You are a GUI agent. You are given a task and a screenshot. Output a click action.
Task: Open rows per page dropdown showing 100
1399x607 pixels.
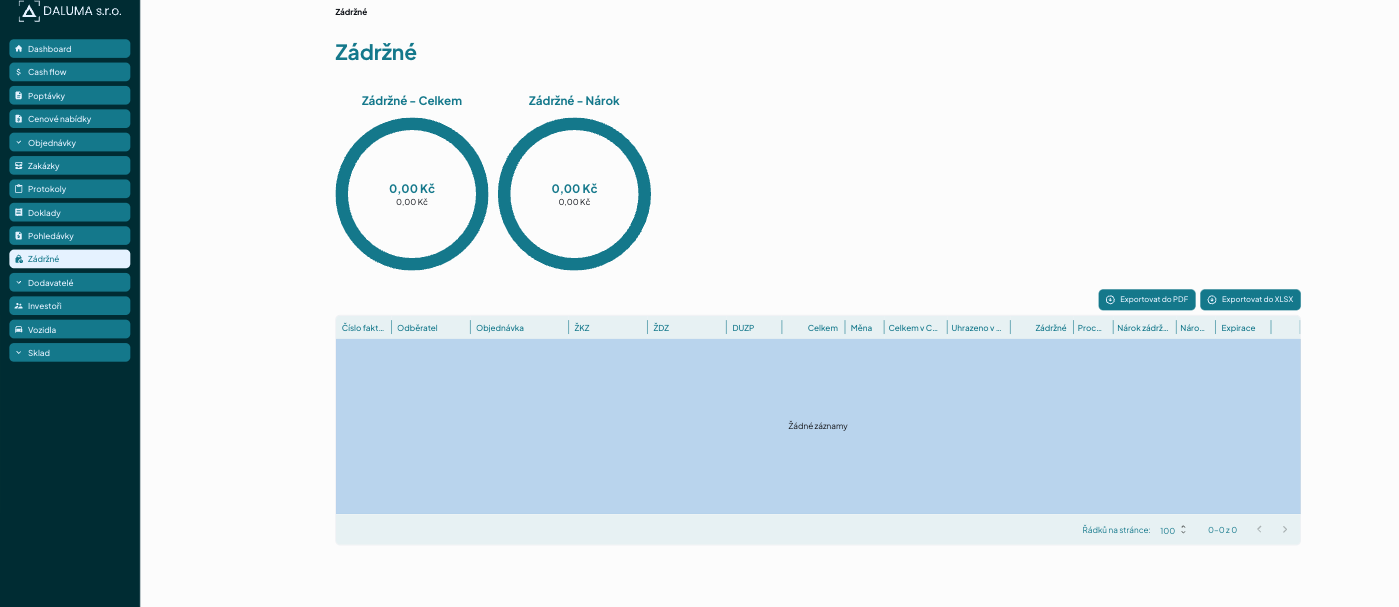[x=1173, y=530]
